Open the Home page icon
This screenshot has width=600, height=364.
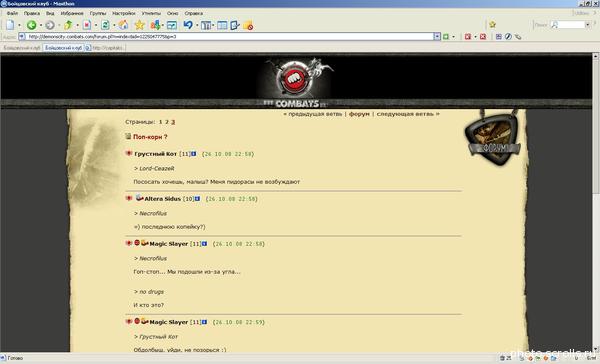pos(123,25)
